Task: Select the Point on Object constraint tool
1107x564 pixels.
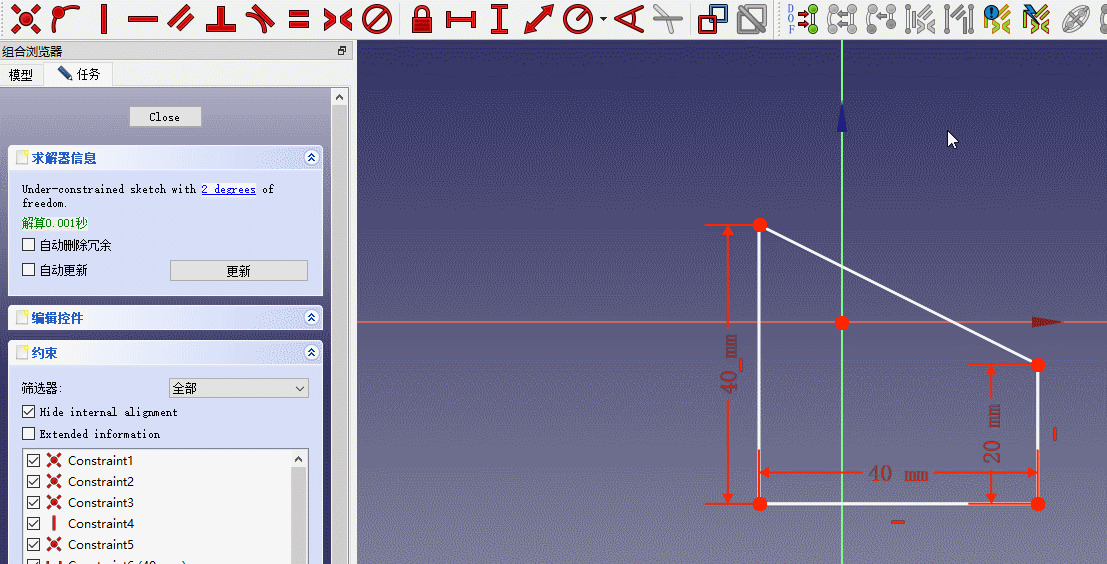Action: click(x=65, y=19)
